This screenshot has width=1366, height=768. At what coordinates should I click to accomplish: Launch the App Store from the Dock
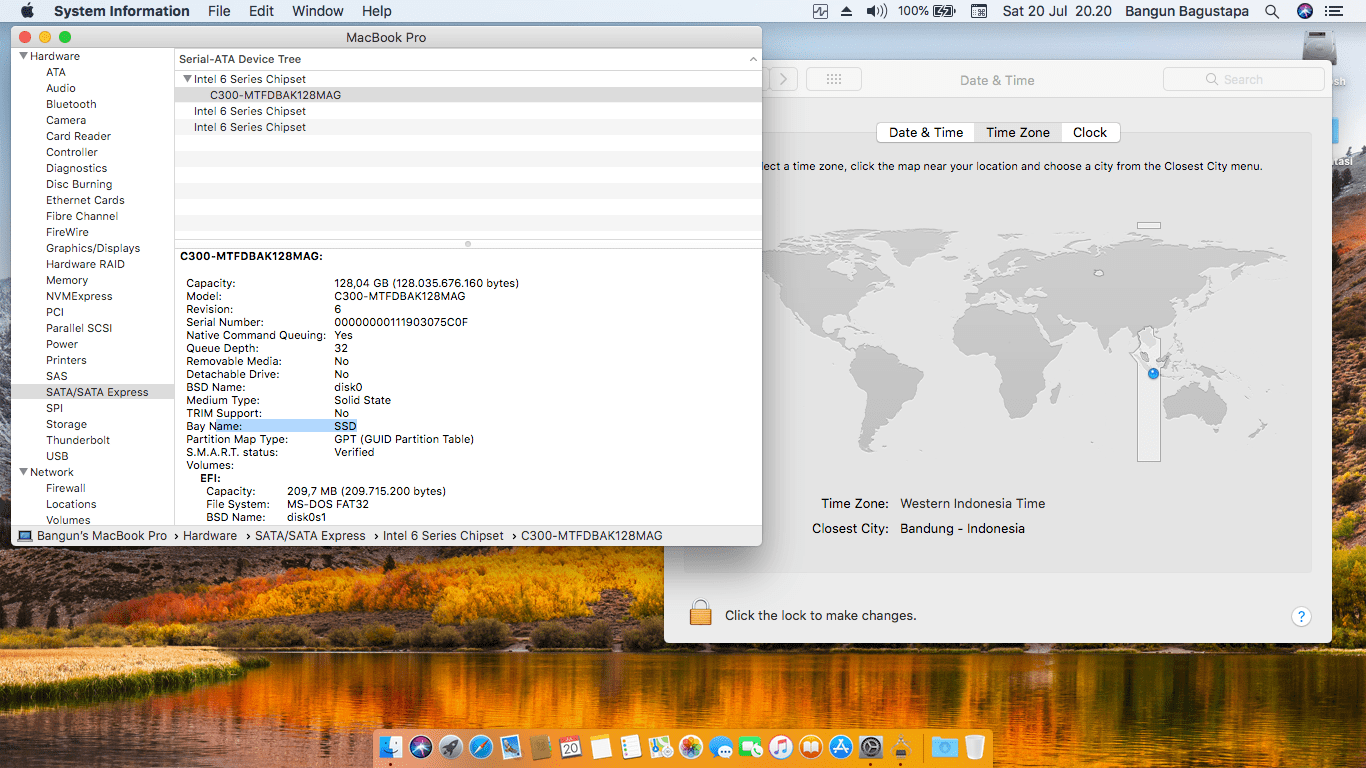[x=841, y=747]
